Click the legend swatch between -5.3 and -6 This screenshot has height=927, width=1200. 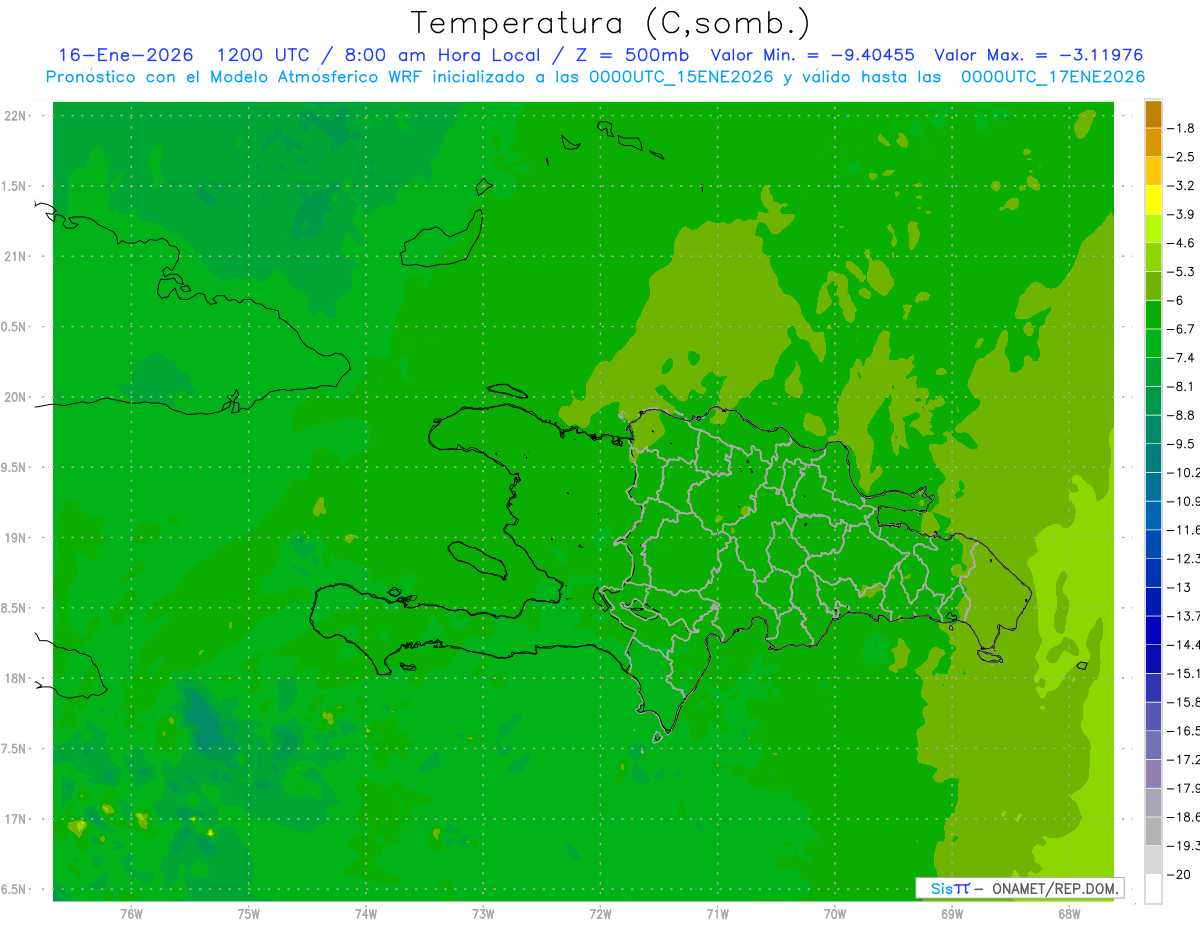click(x=1153, y=286)
